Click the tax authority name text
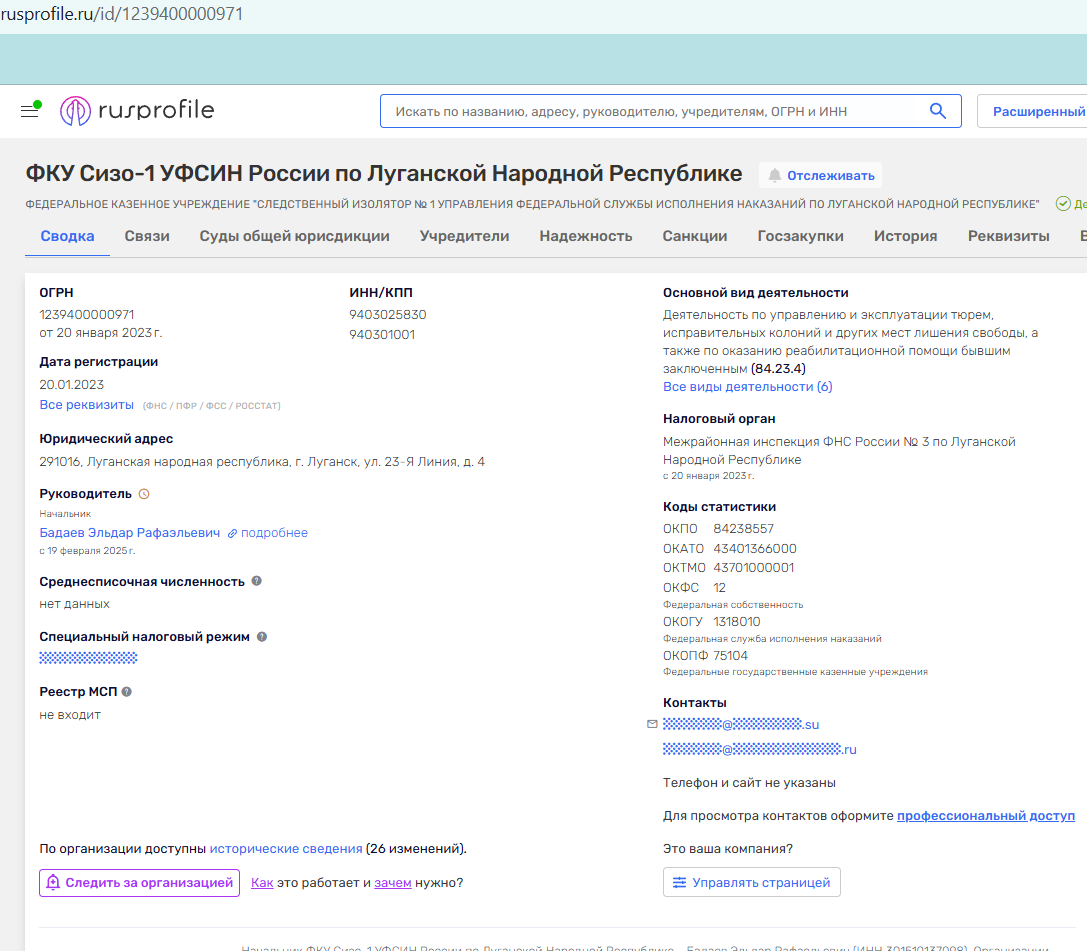The height and width of the screenshot is (951, 1087). tap(839, 451)
